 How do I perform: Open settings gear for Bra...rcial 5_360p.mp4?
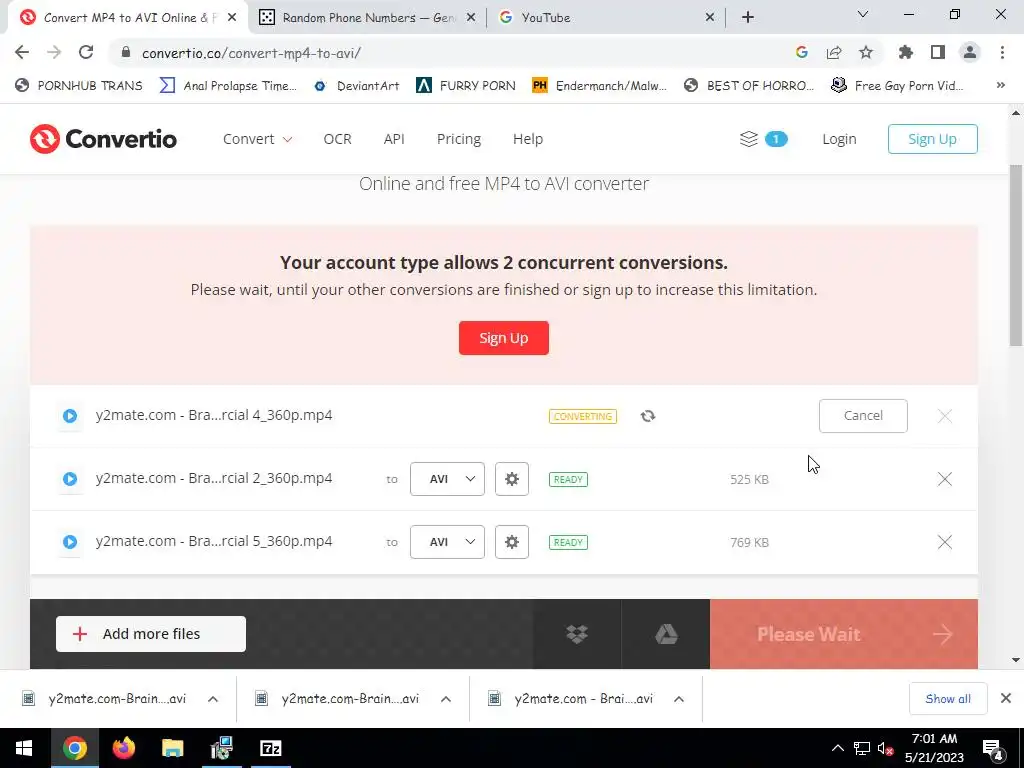tap(511, 542)
